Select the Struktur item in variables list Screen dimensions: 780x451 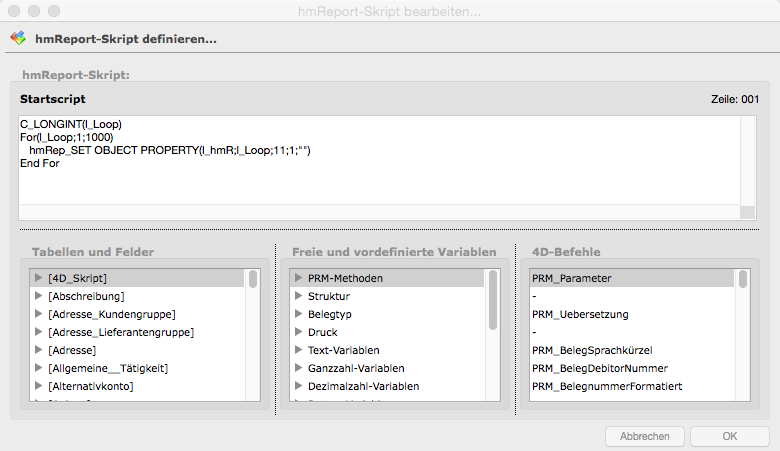click(329, 296)
